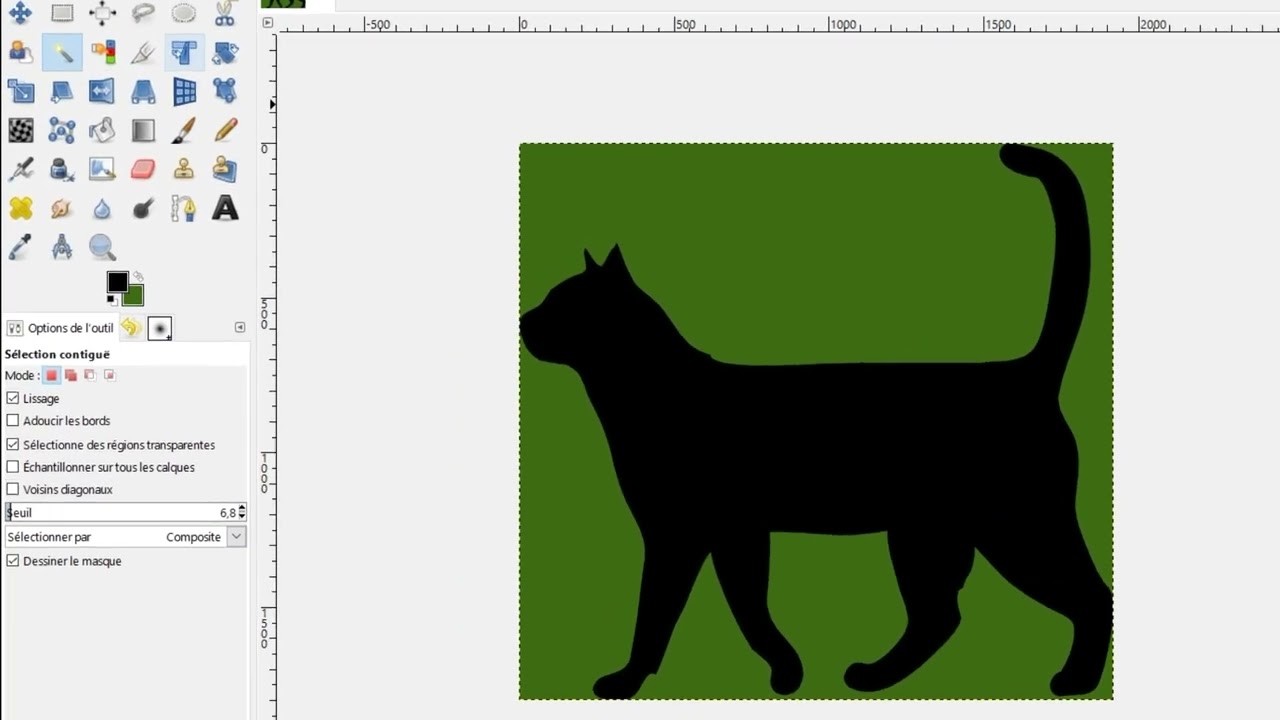Set selection mode to subtract
Screen dimensions: 1280x720
90,375
